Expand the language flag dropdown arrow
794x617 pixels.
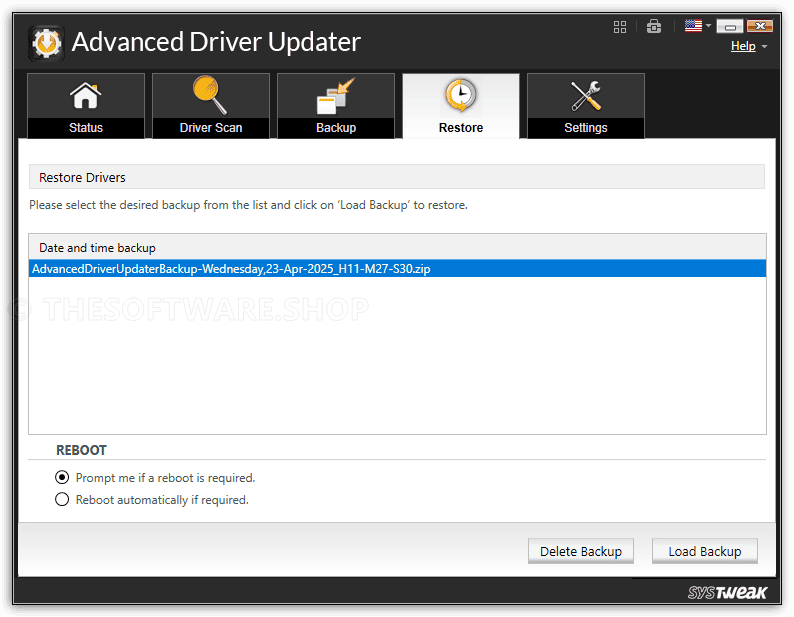[x=708, y=25]
